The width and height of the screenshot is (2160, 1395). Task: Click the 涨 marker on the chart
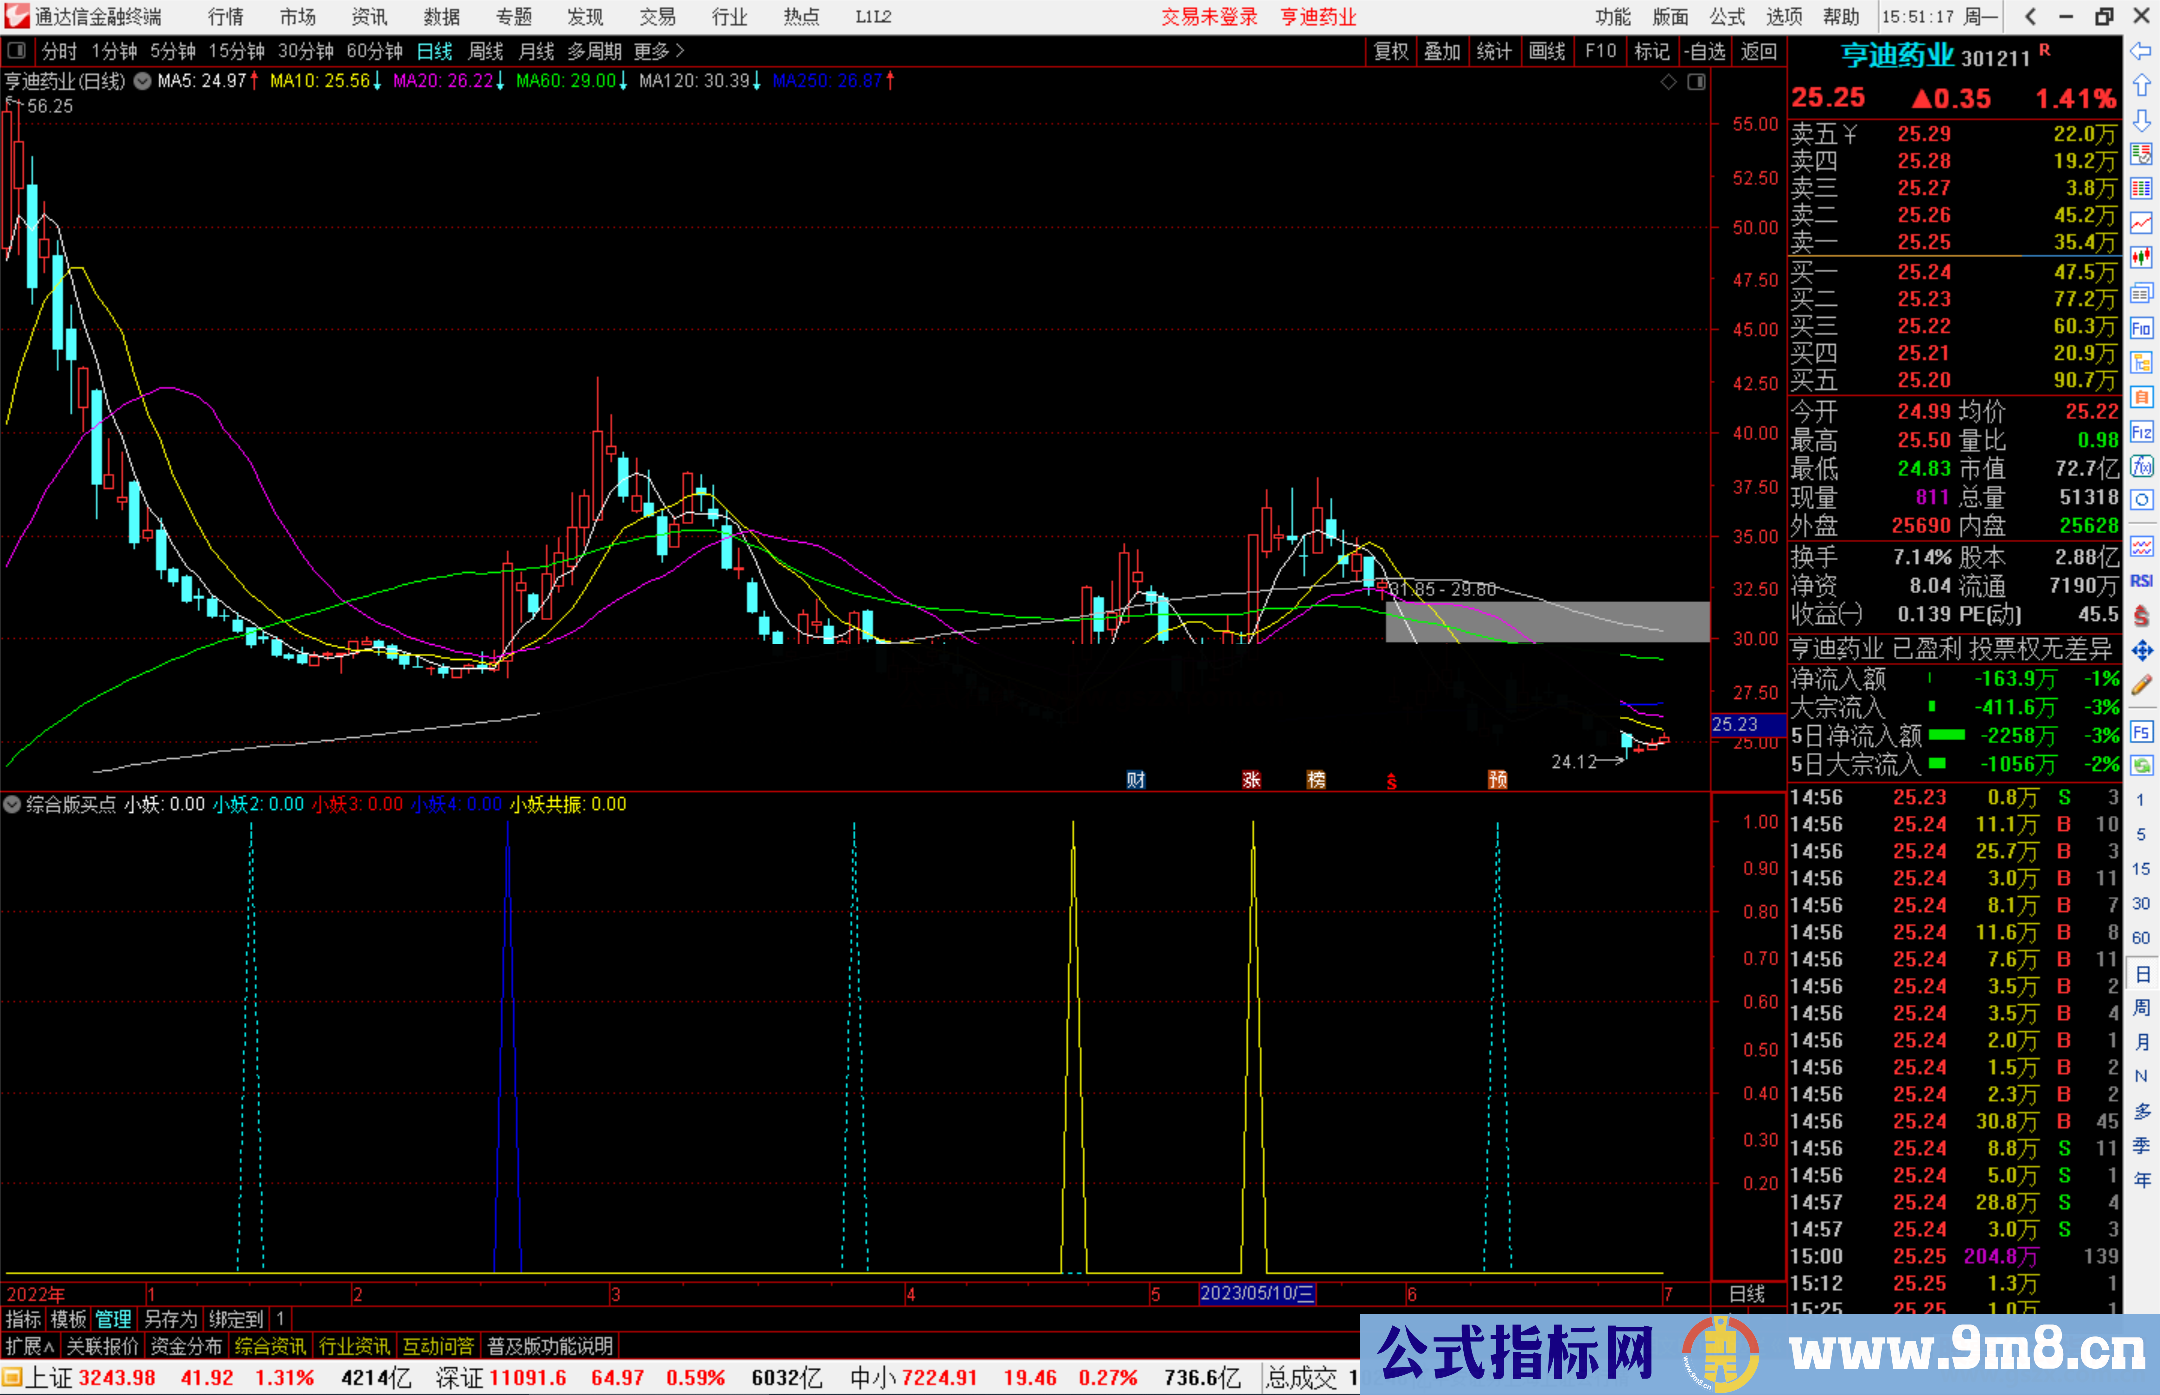click(x=1251, y=780)
